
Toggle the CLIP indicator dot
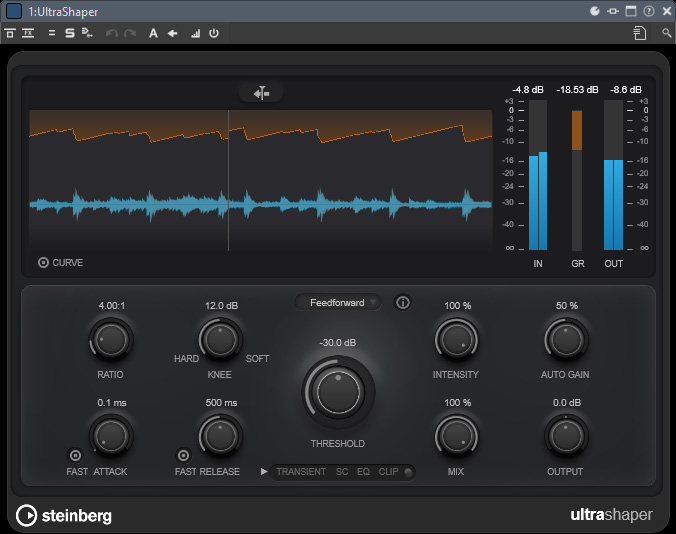click(408, 472)
